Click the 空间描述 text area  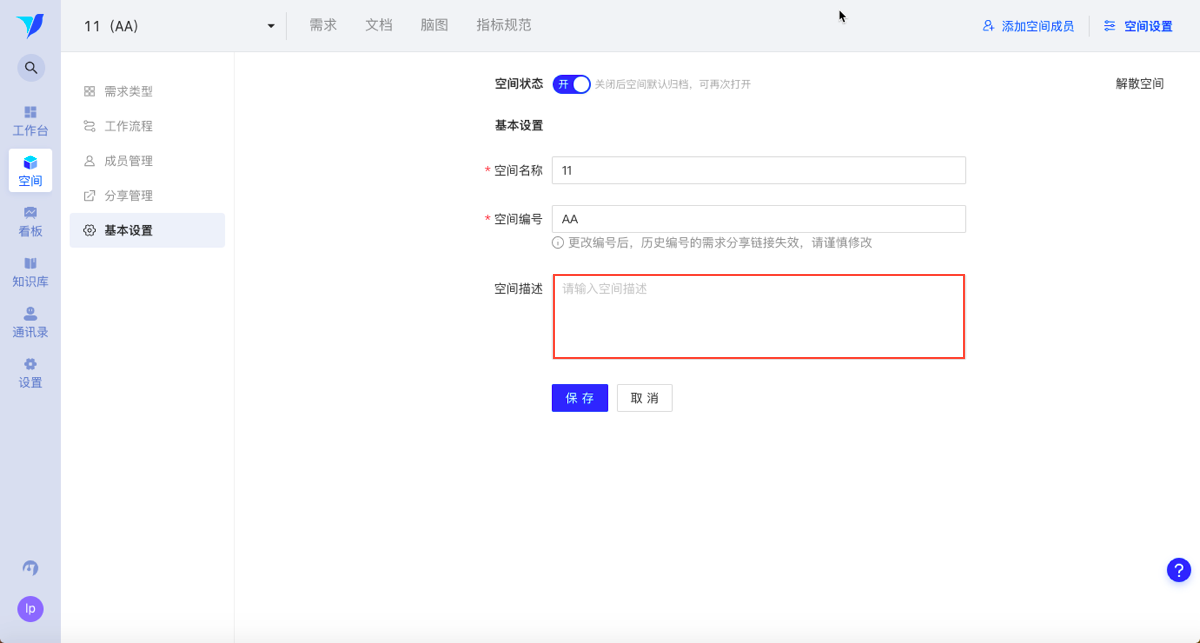759,316
